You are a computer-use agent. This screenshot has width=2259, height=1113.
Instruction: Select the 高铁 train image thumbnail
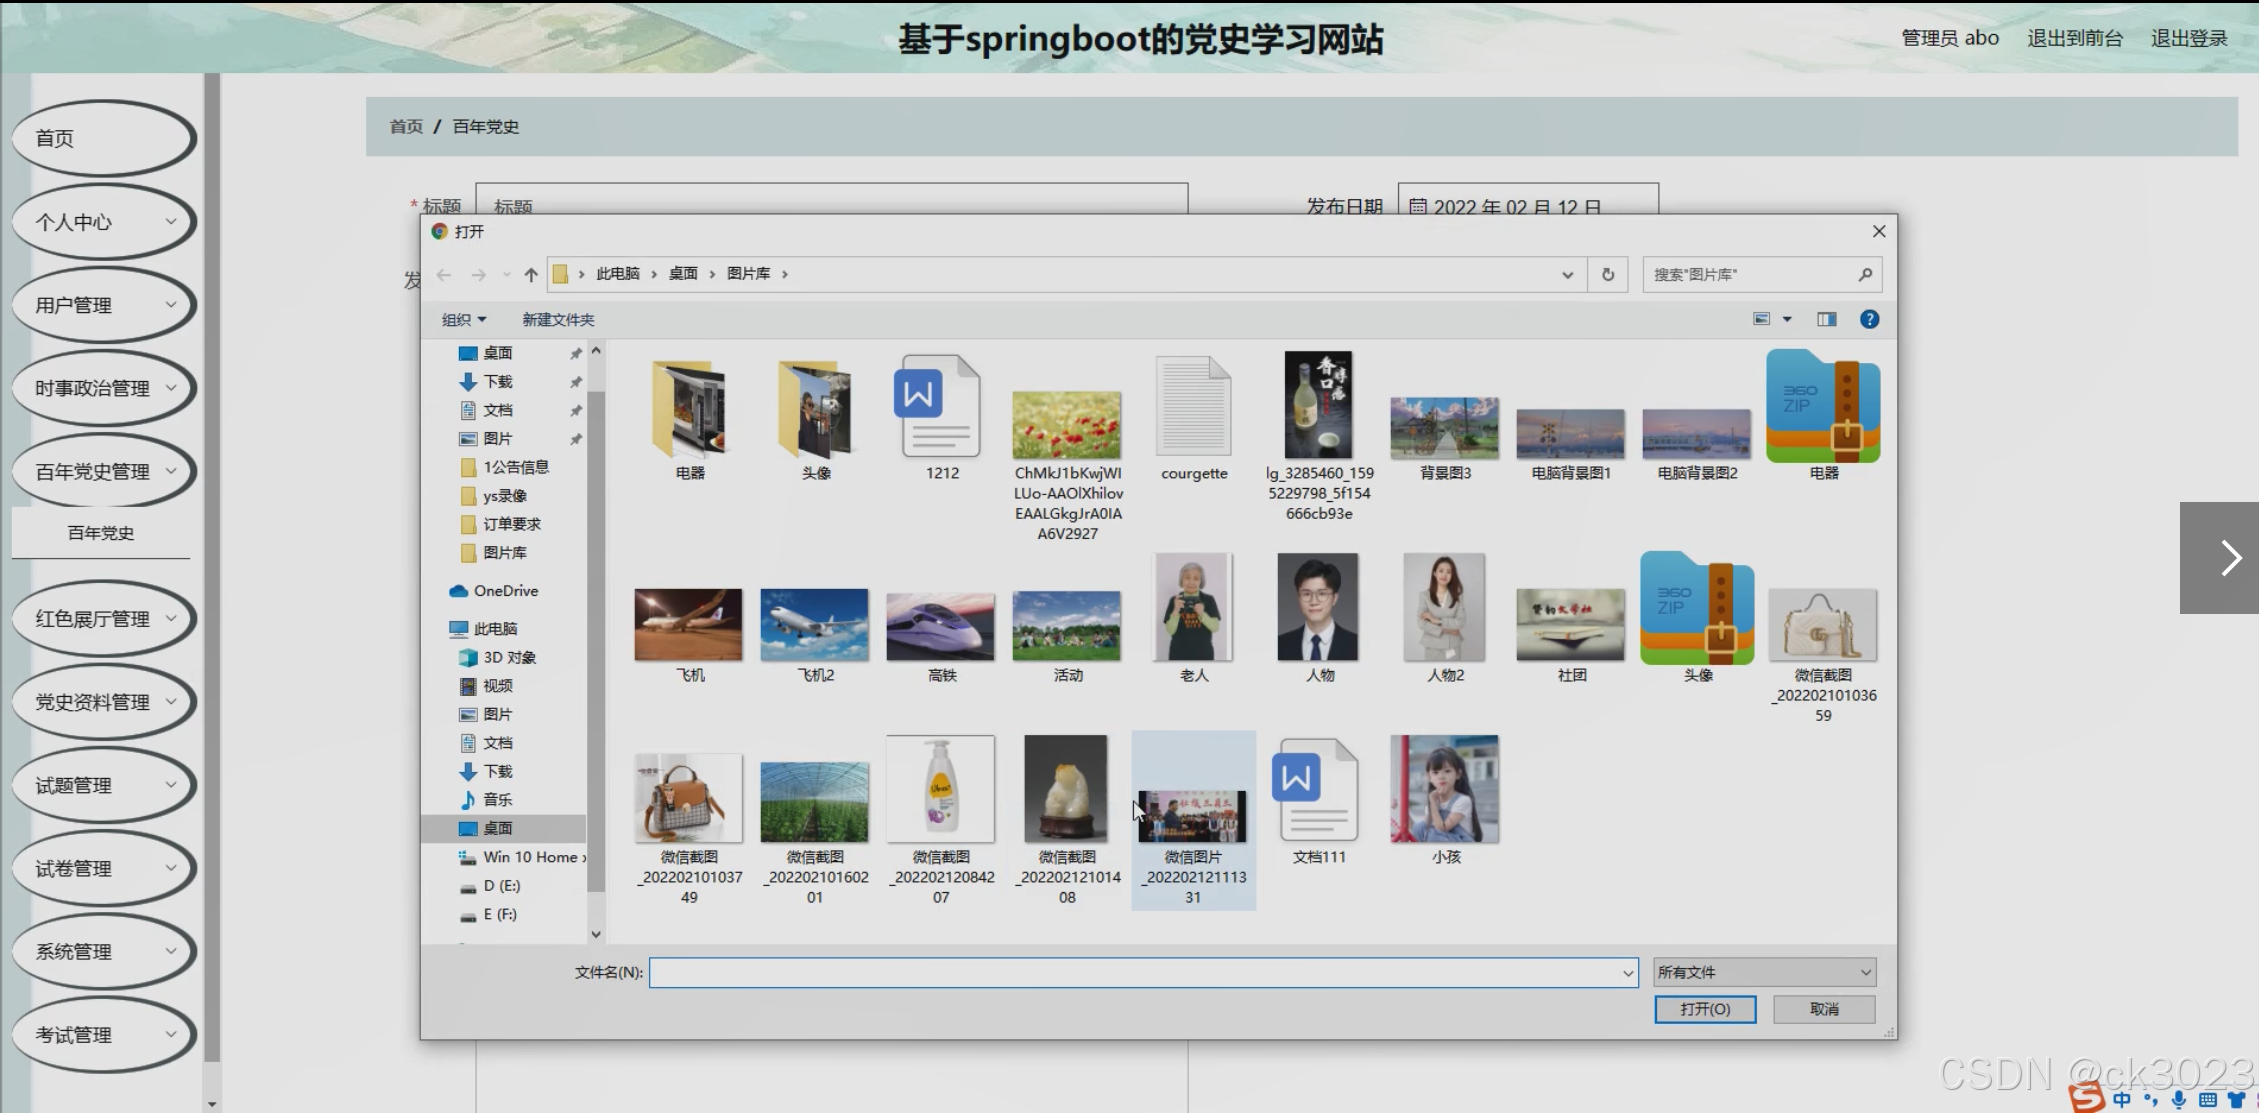940,627
